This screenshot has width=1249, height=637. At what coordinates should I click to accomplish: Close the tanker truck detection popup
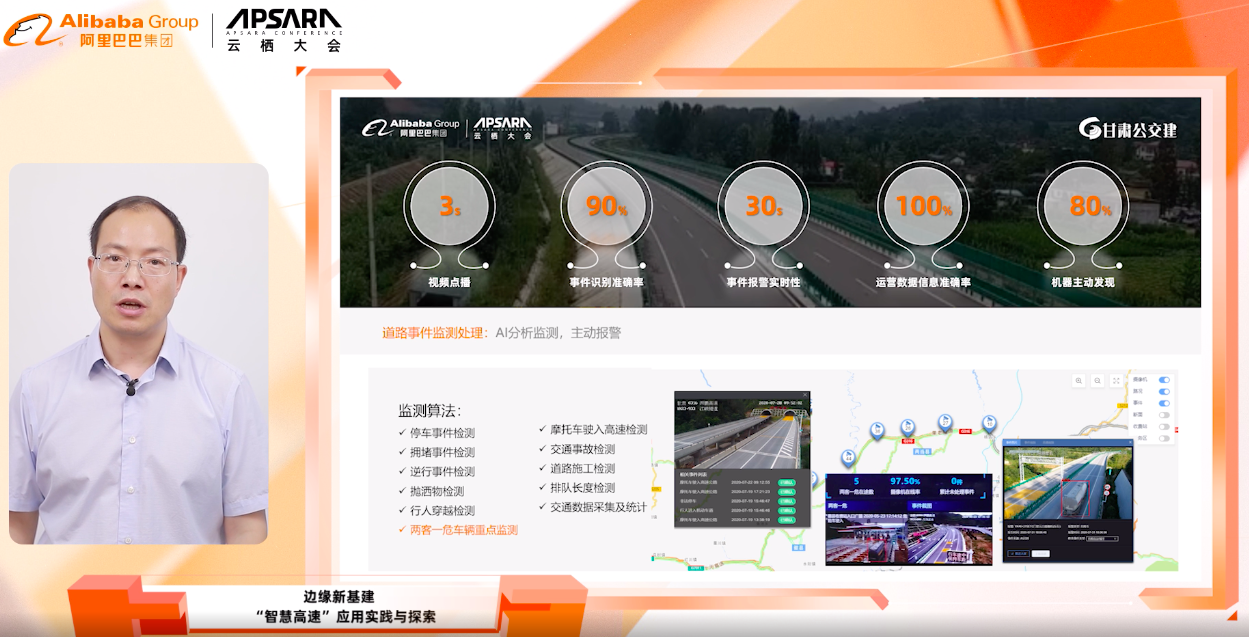pos(1130,442)
